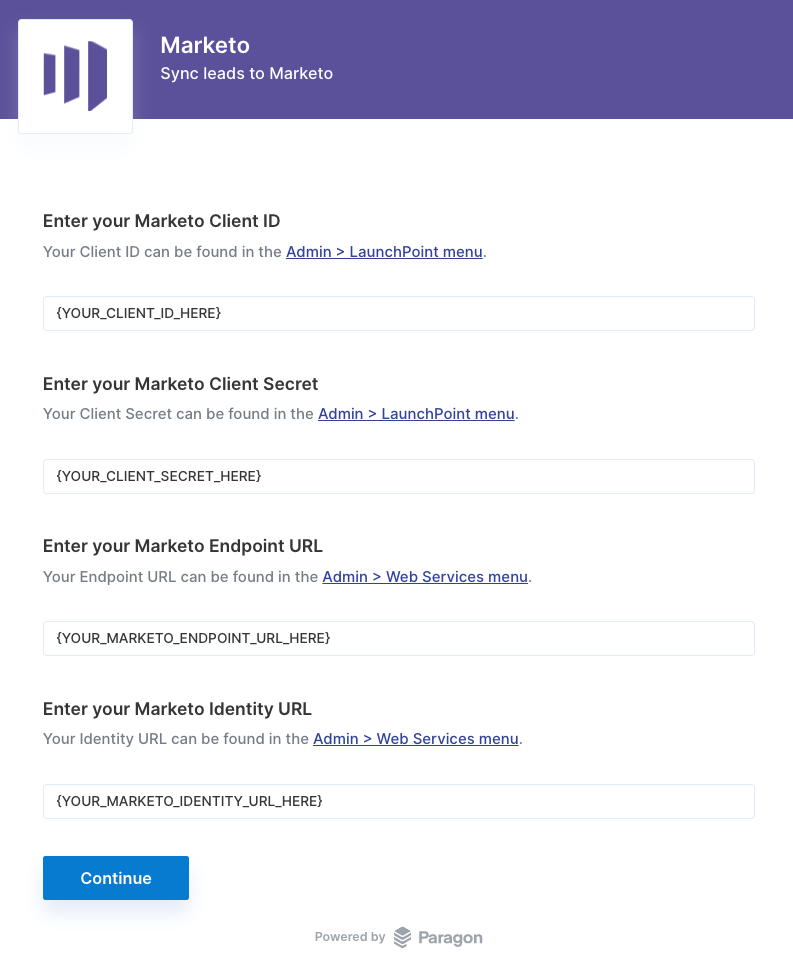Click the 'Powered by' footer text

pos(350,936)
